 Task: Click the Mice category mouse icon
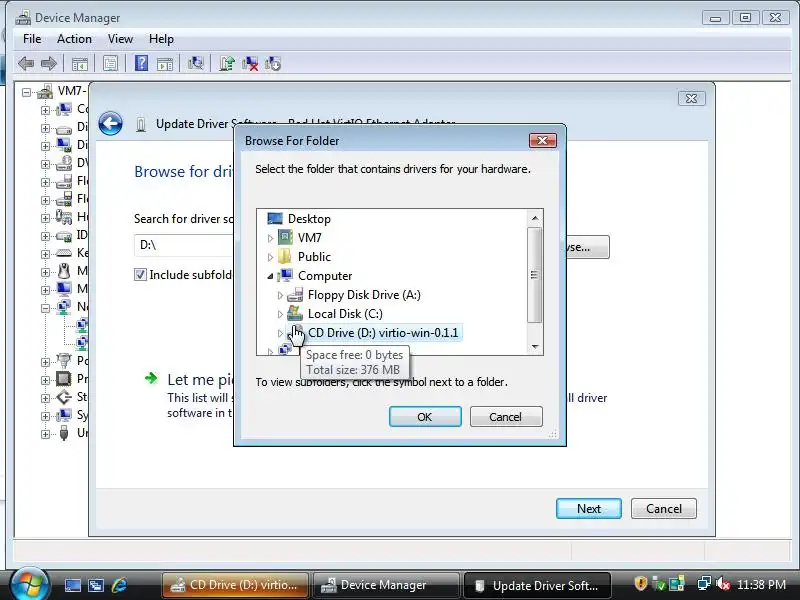click(x=64, y=270)
